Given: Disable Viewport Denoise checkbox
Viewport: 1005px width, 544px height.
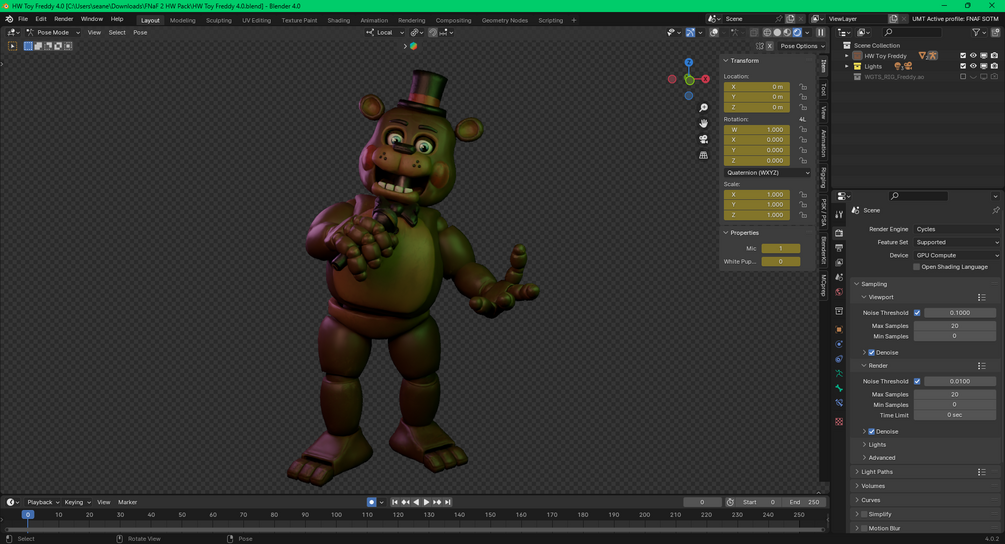Looking at the screenshot, I should (872, 352).
